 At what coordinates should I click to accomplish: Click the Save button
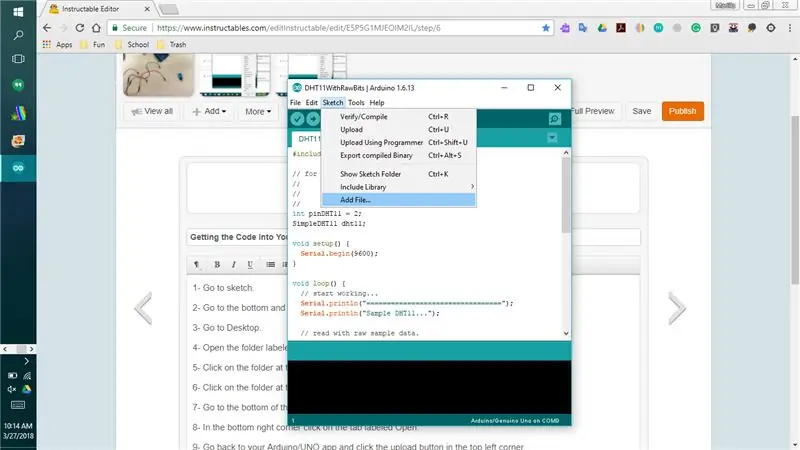tap(641, 111)
